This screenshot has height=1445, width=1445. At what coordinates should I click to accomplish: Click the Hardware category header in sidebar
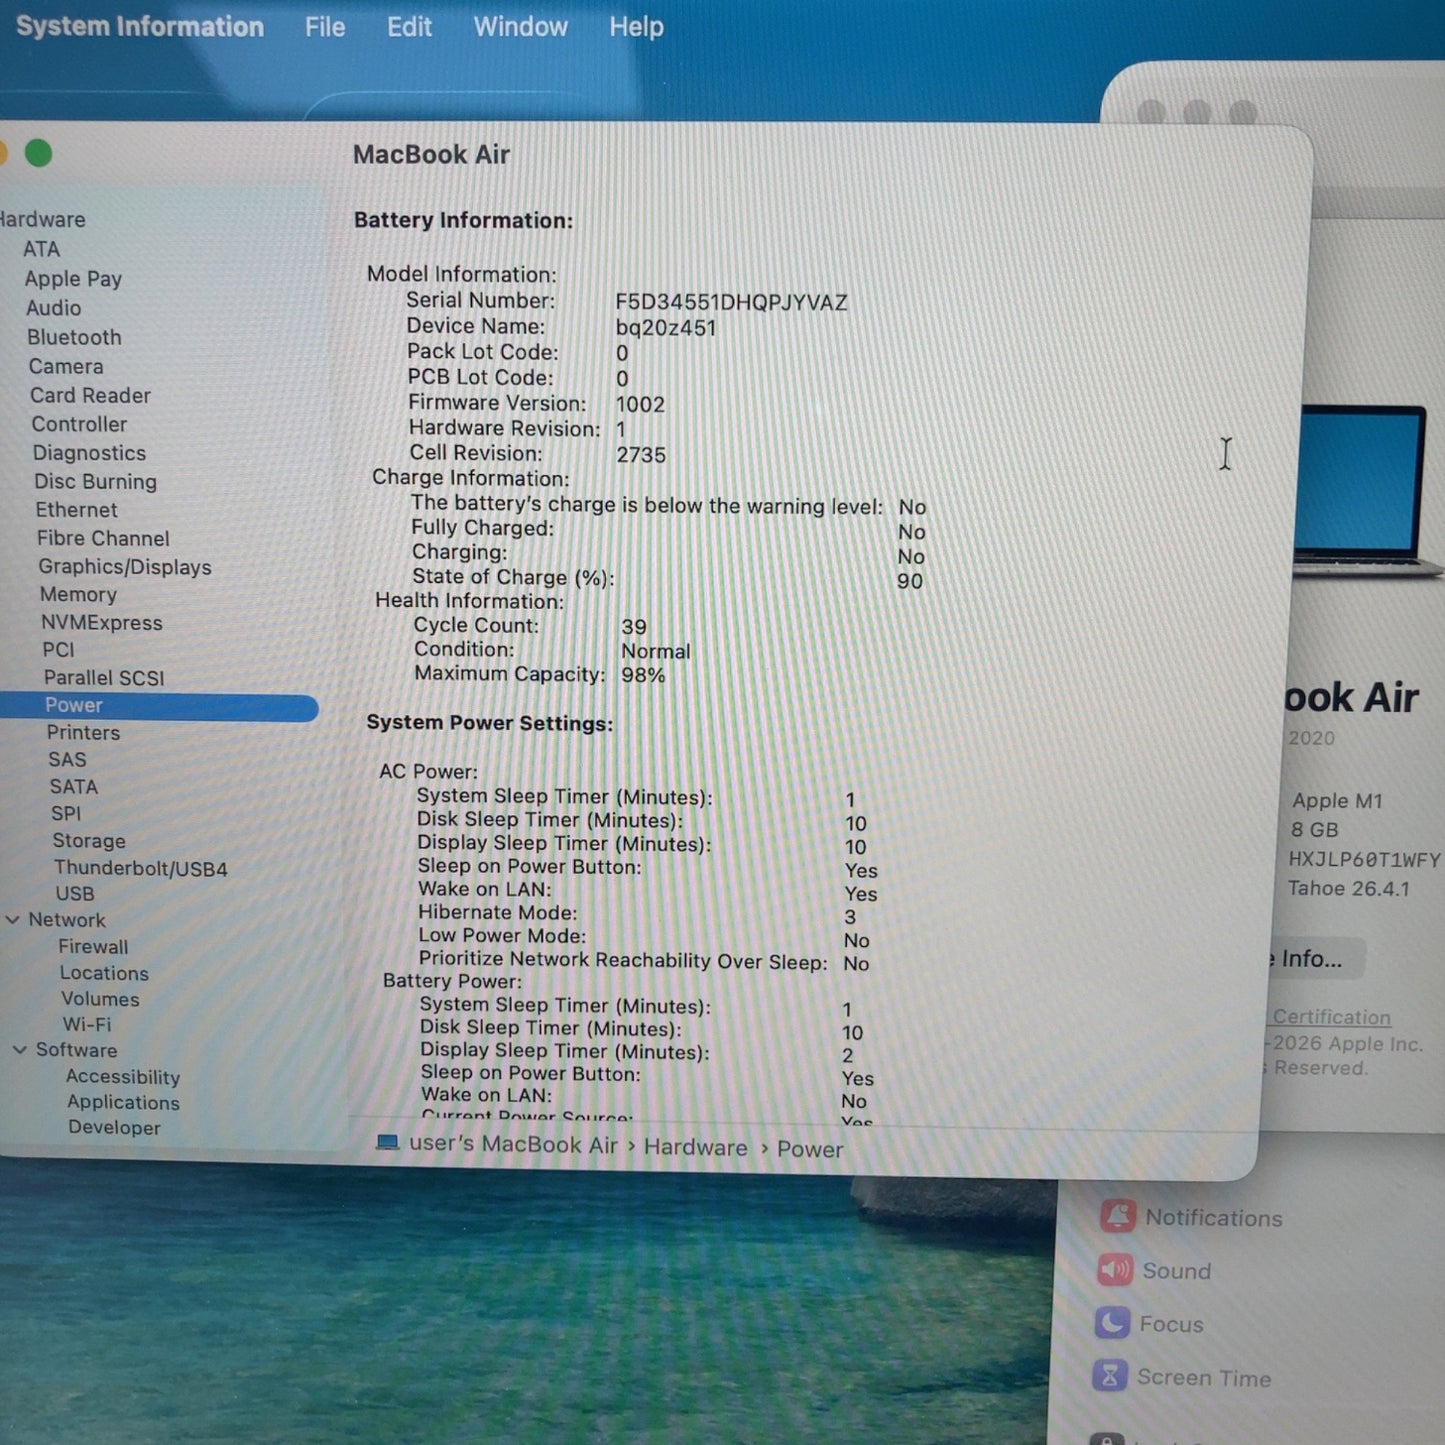pos(42,219)
